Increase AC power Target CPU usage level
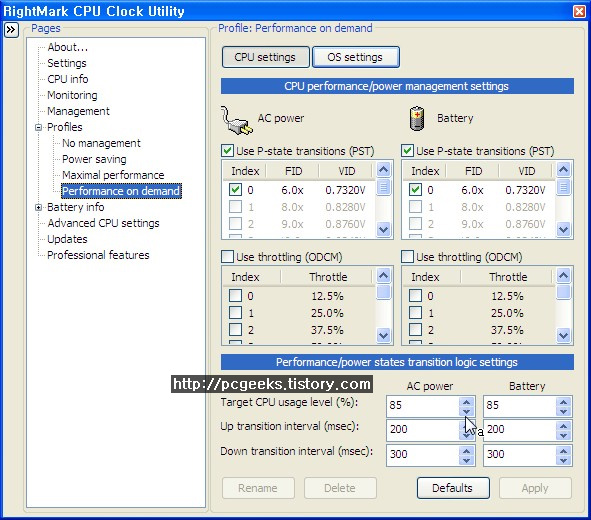 pos(467,402)
